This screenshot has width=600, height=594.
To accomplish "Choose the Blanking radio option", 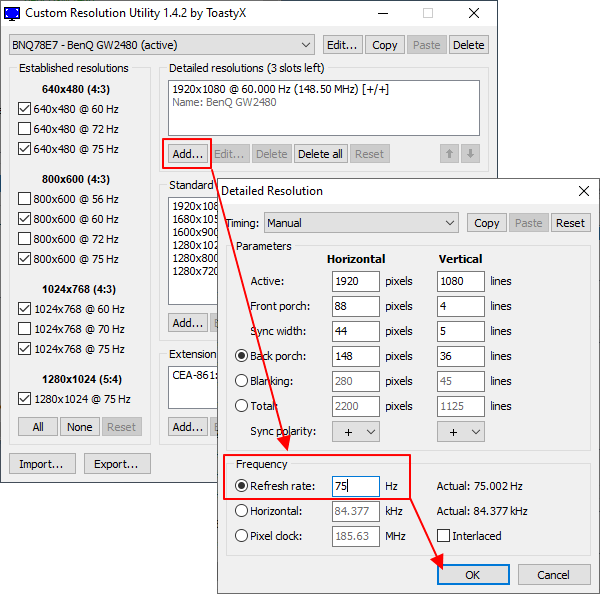I will [x=241, y=381].
